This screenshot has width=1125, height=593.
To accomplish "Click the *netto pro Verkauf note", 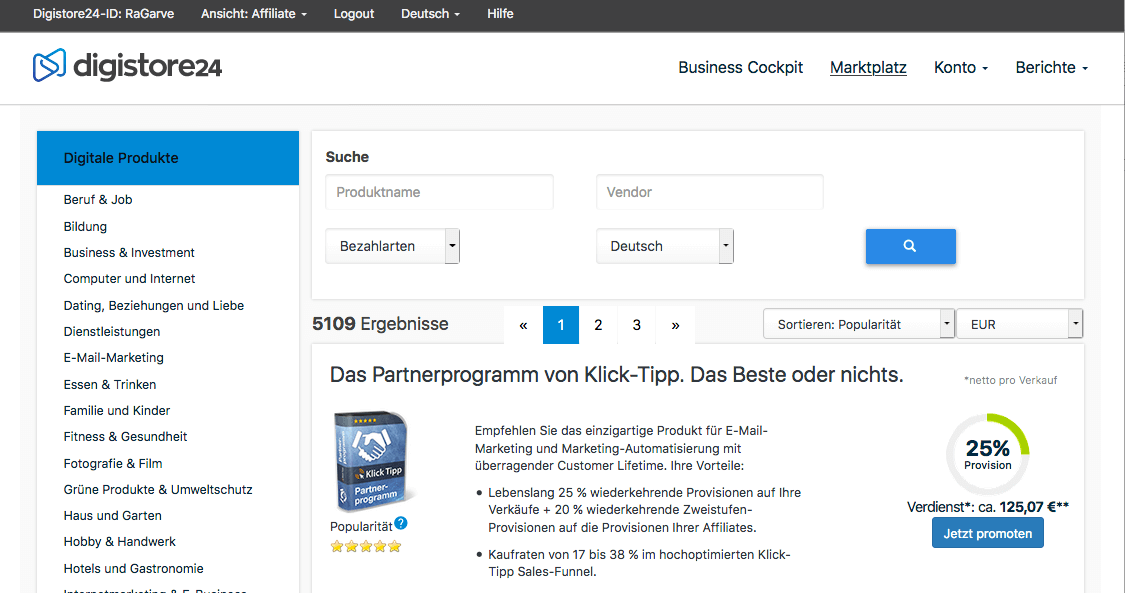I will click(x=1010, y=380).
